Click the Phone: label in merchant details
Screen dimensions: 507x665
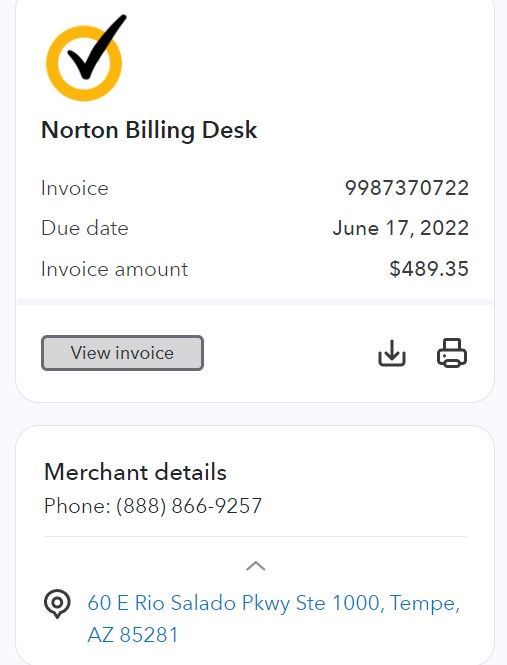77,506
